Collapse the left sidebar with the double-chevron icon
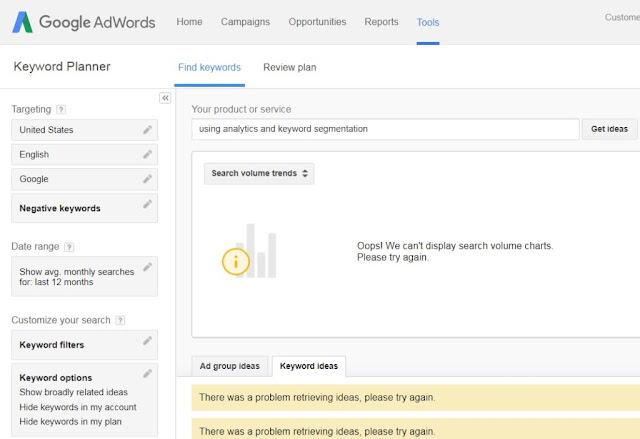This screenshot has width=640, height=439. [x=165, y=98]
